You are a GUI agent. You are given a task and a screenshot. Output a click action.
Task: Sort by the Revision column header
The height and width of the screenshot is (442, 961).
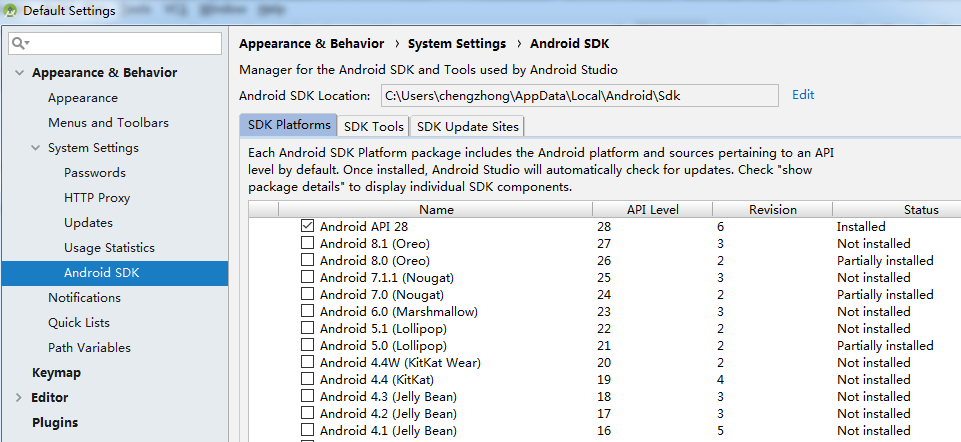tap(772, 210)
